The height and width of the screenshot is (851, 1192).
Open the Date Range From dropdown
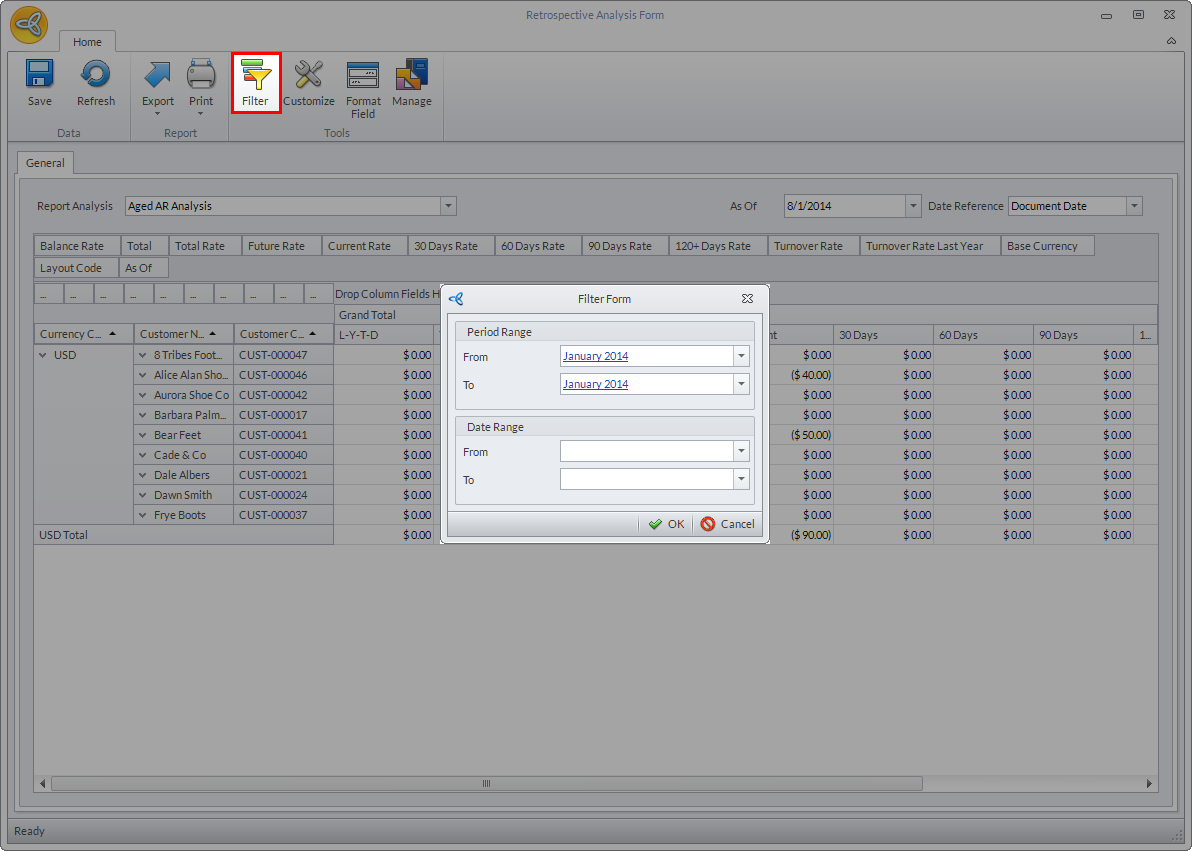[x=741, y=452]
